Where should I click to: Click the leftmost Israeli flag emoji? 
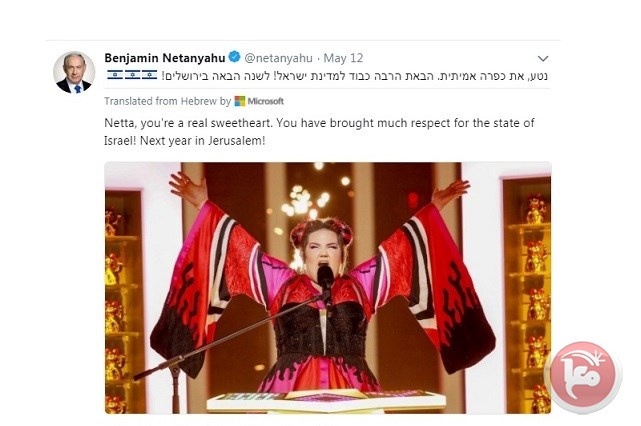[115, 75]
